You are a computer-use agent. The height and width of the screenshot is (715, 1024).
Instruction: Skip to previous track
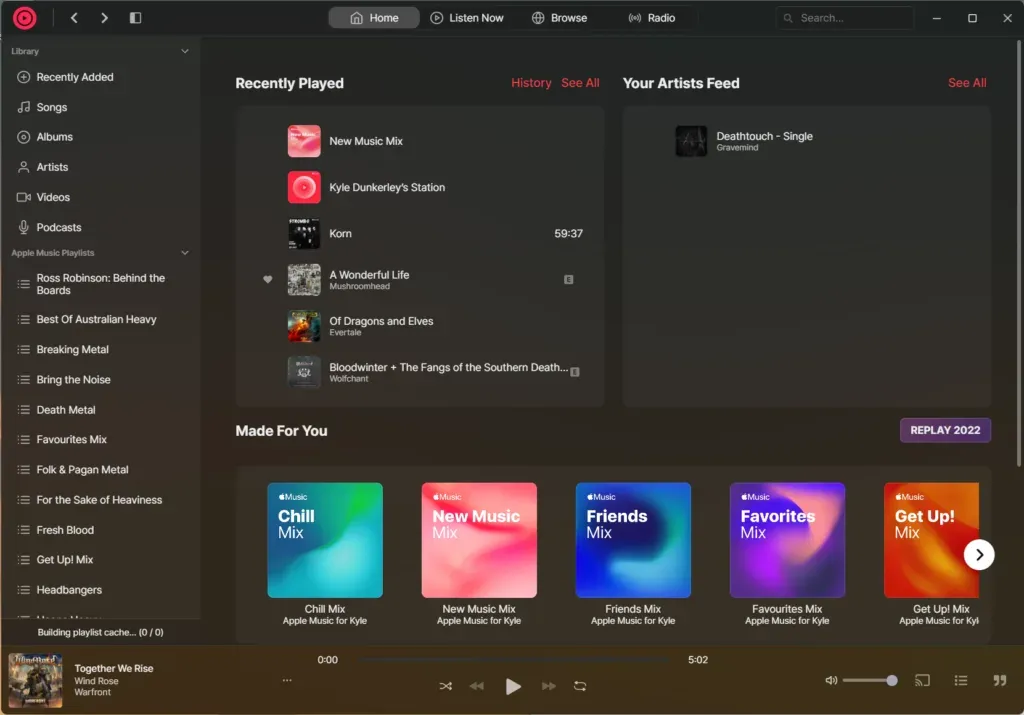477,686
